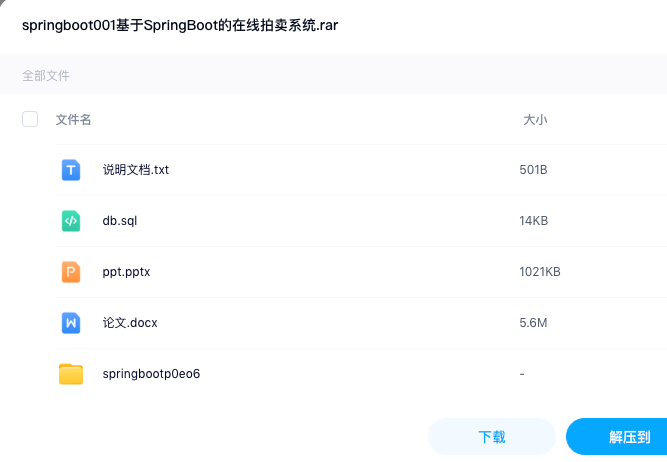
Task: Click the 501B size value
Action: point(533,170)
